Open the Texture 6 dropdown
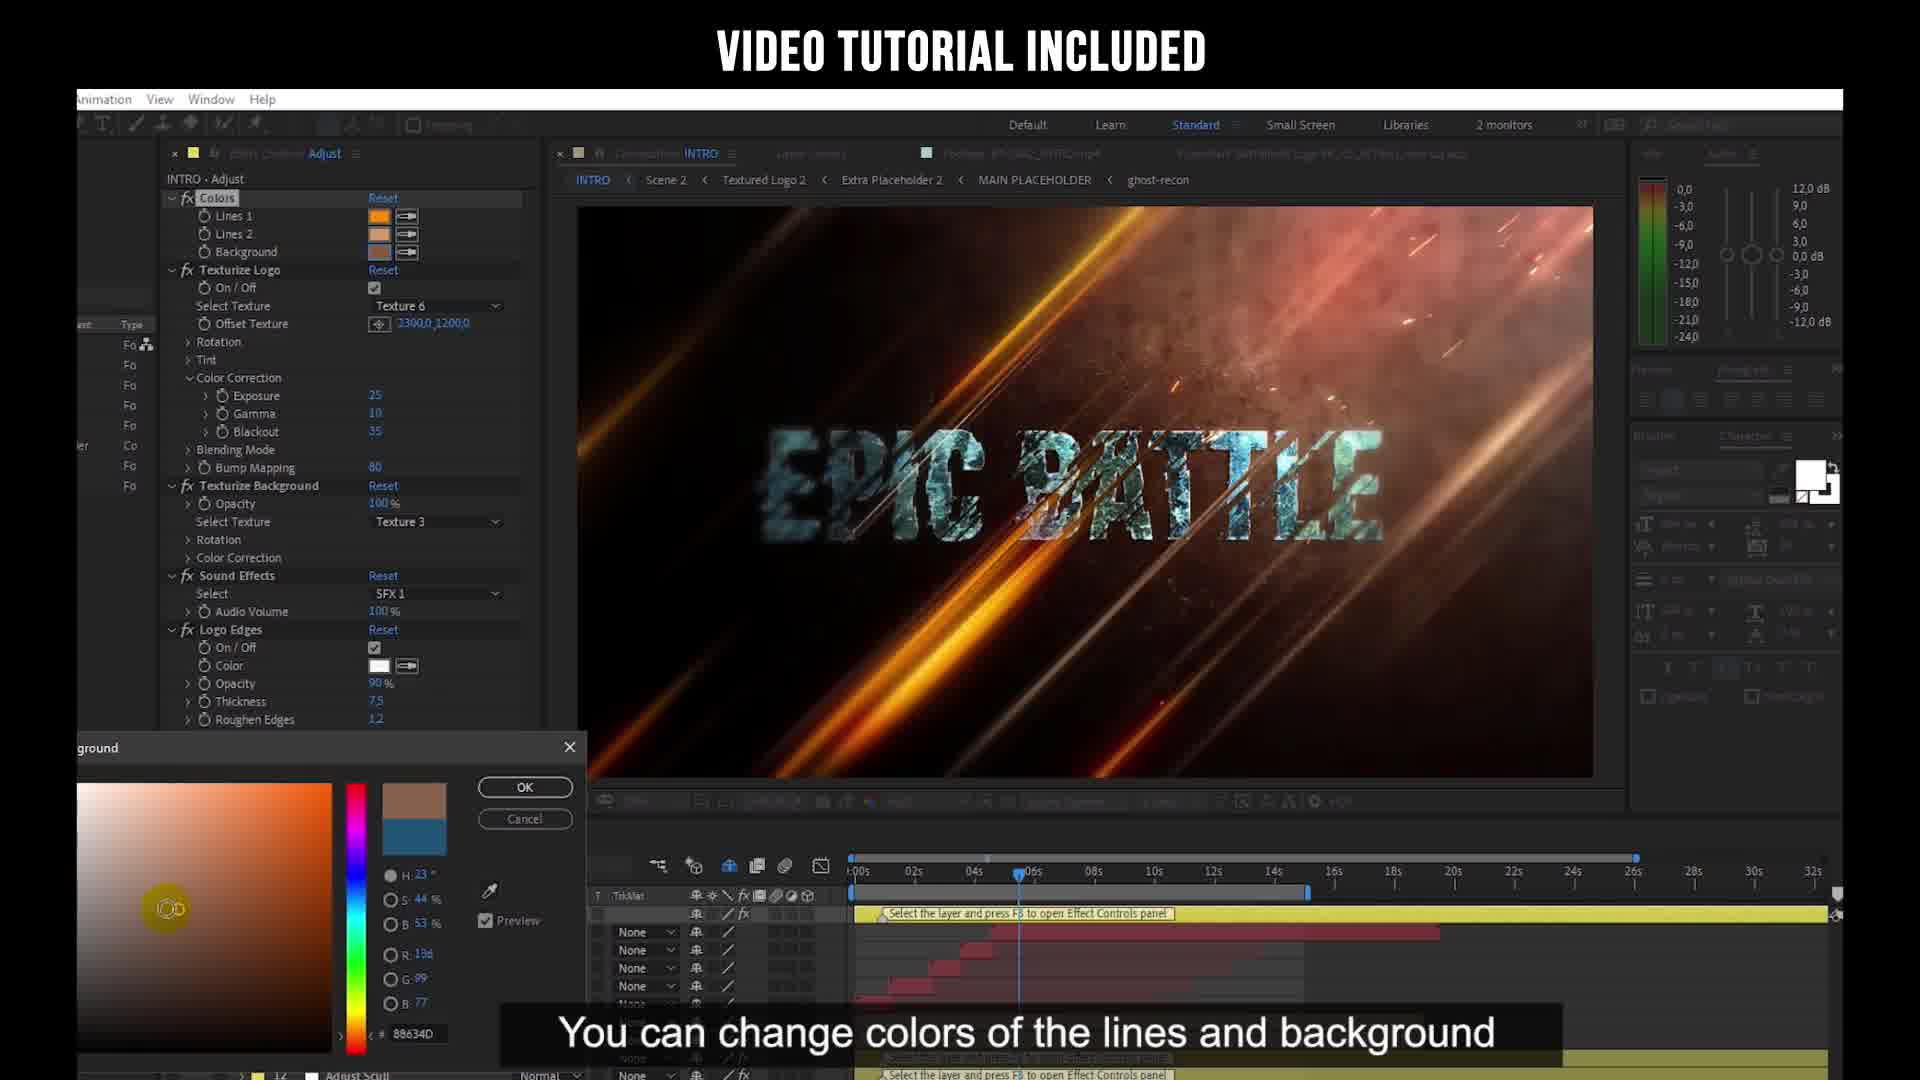This screenshot has width=1920, height=1080. [436, 306]
